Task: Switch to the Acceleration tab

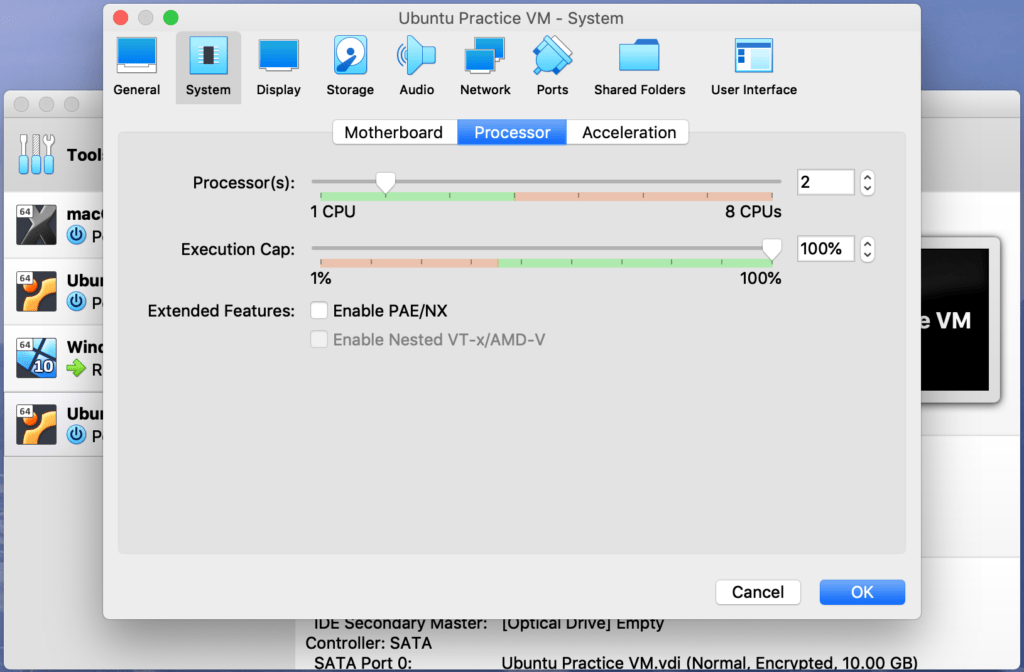Action: point(628,133)
